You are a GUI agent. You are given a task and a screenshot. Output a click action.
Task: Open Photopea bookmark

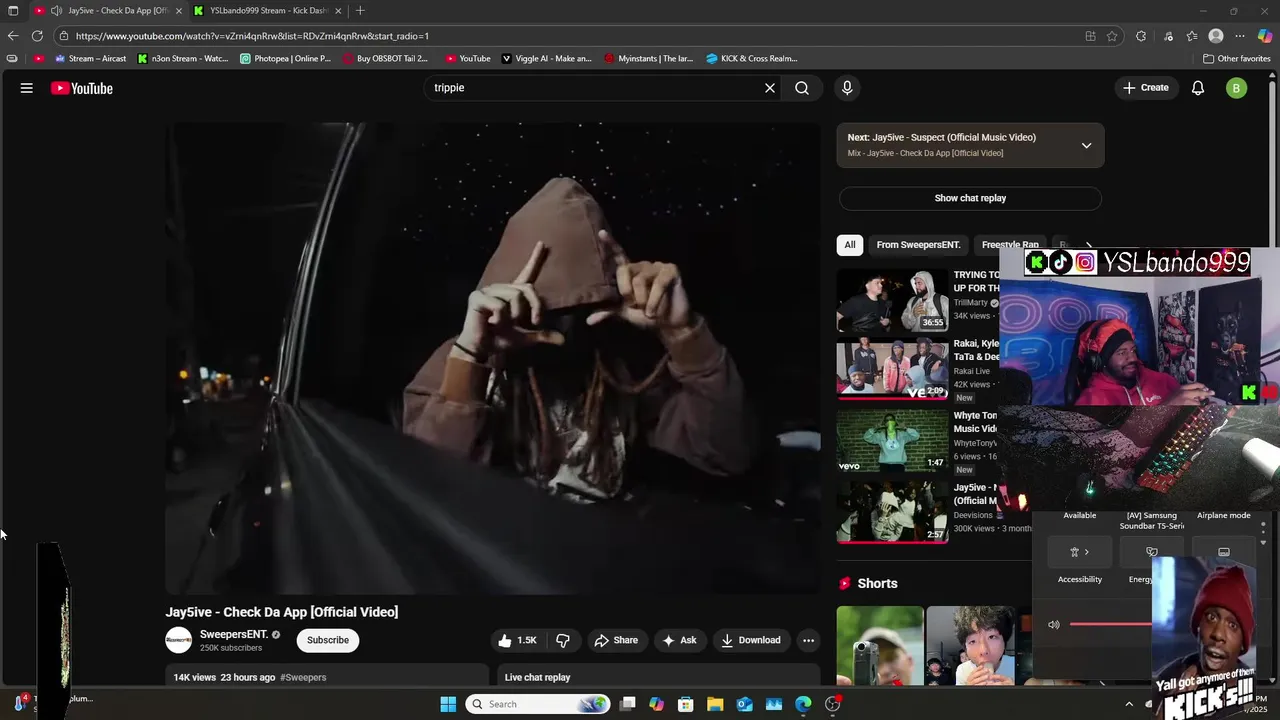coord(286,59)
